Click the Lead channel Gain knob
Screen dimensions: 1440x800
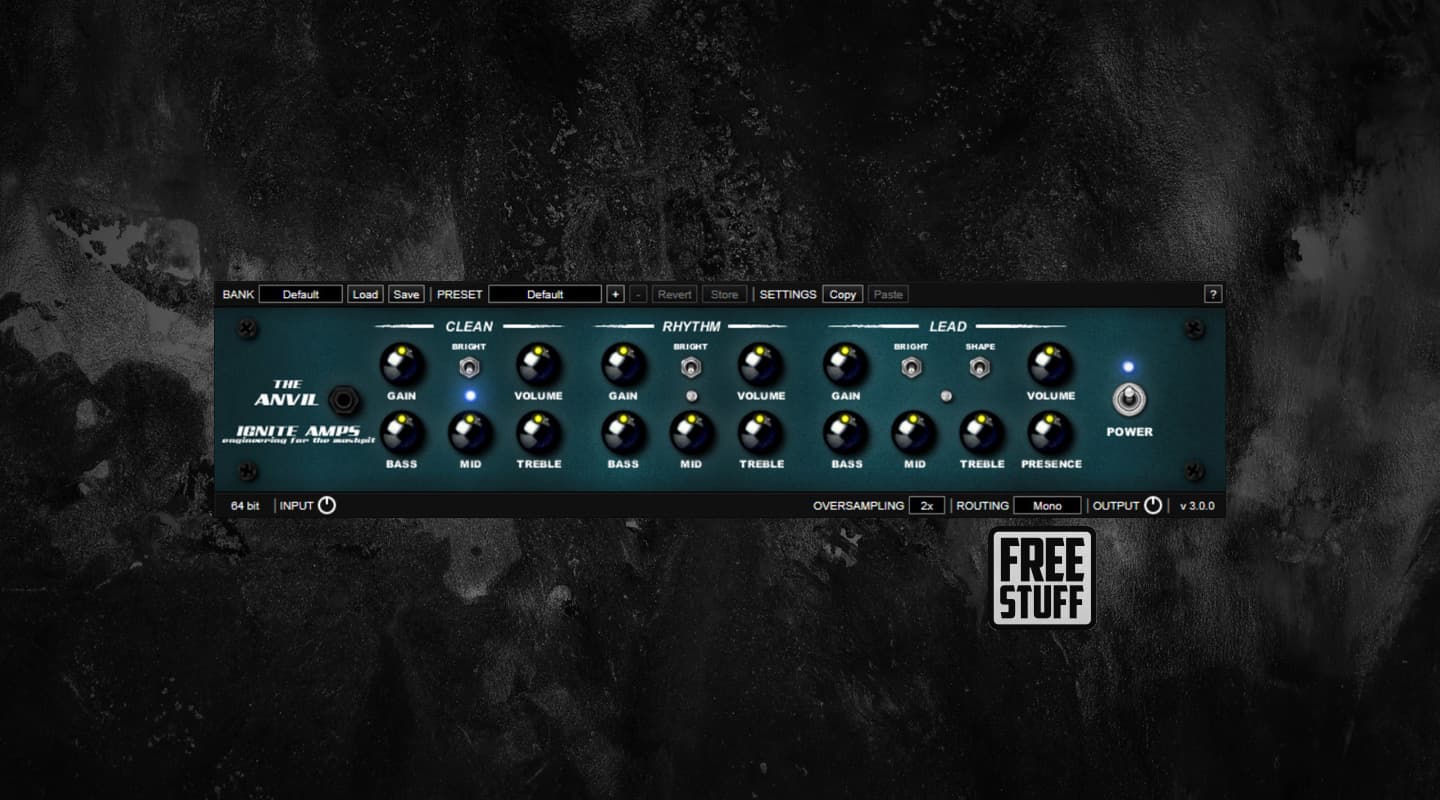[x=845, y=365]
